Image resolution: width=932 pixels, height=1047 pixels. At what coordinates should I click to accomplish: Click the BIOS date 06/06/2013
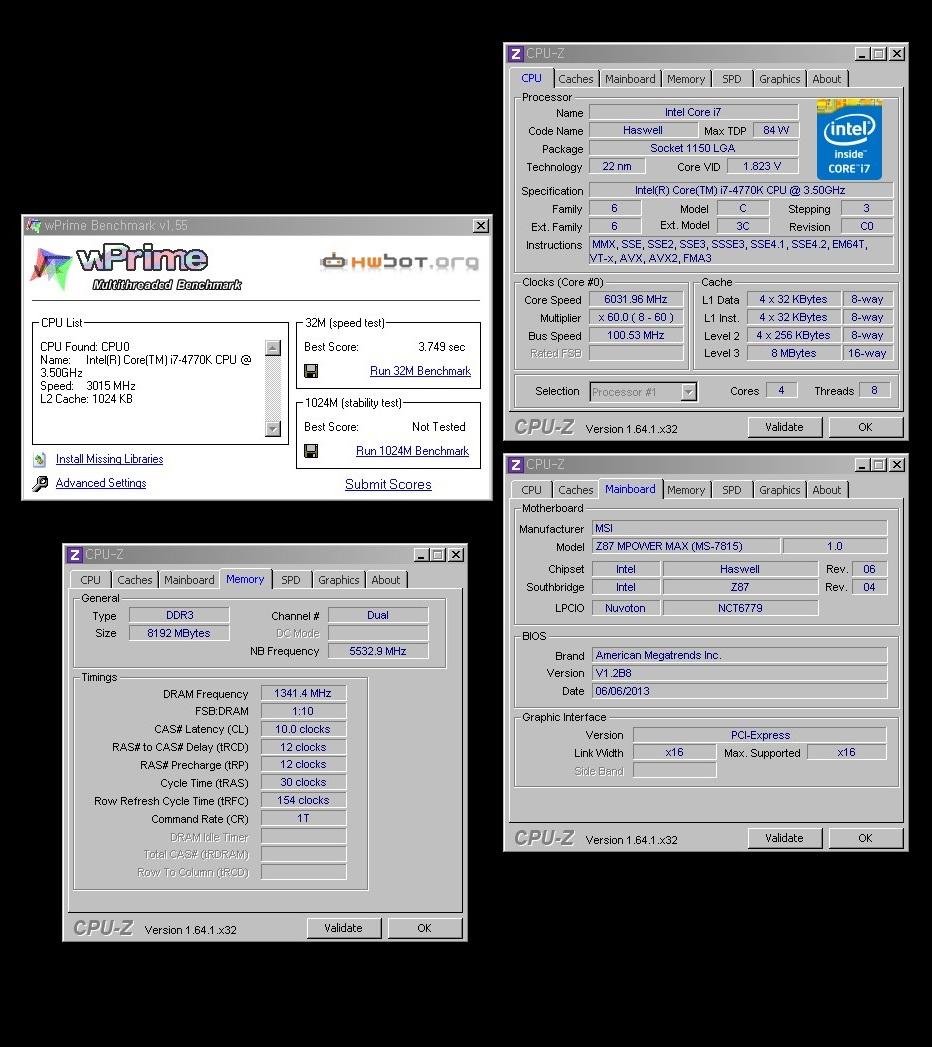pyautogui.click(x=740, y=691)
